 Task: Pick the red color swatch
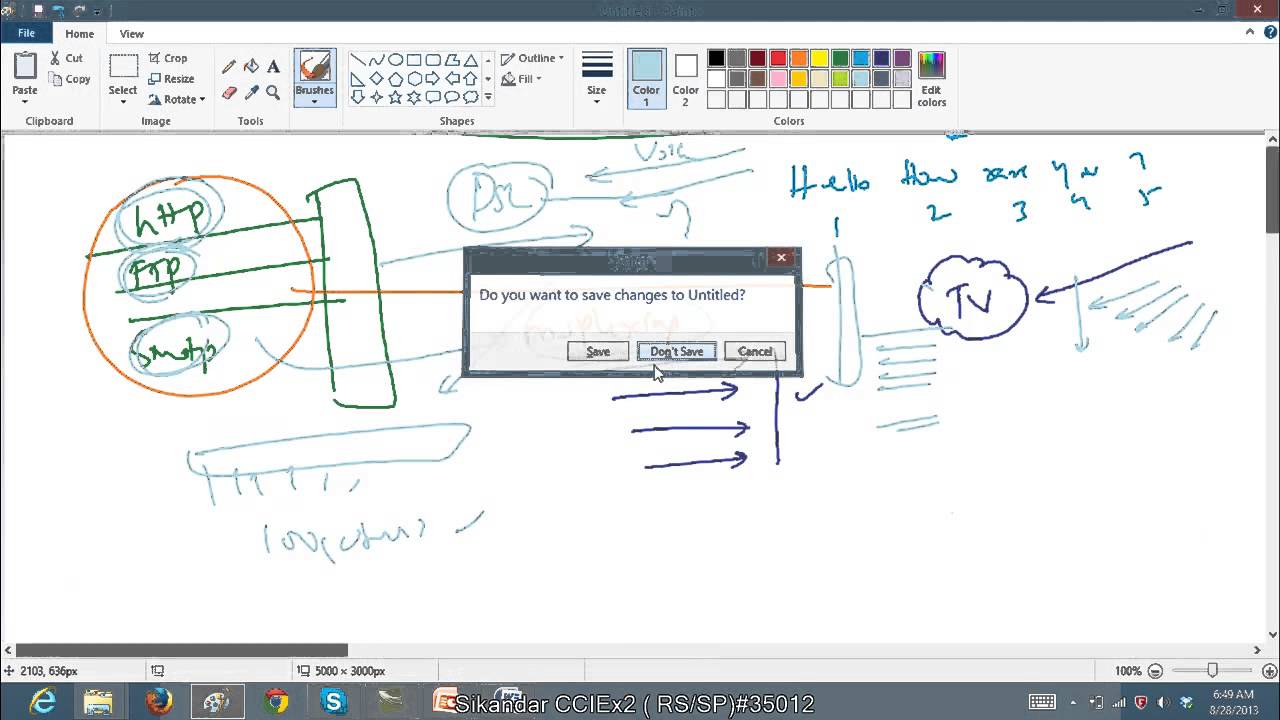click(x=778, y=58)
